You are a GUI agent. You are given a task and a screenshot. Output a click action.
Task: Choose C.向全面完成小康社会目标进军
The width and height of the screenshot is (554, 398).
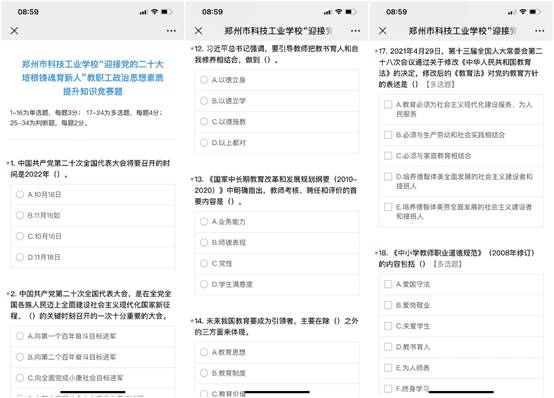(x=93, y=378)
